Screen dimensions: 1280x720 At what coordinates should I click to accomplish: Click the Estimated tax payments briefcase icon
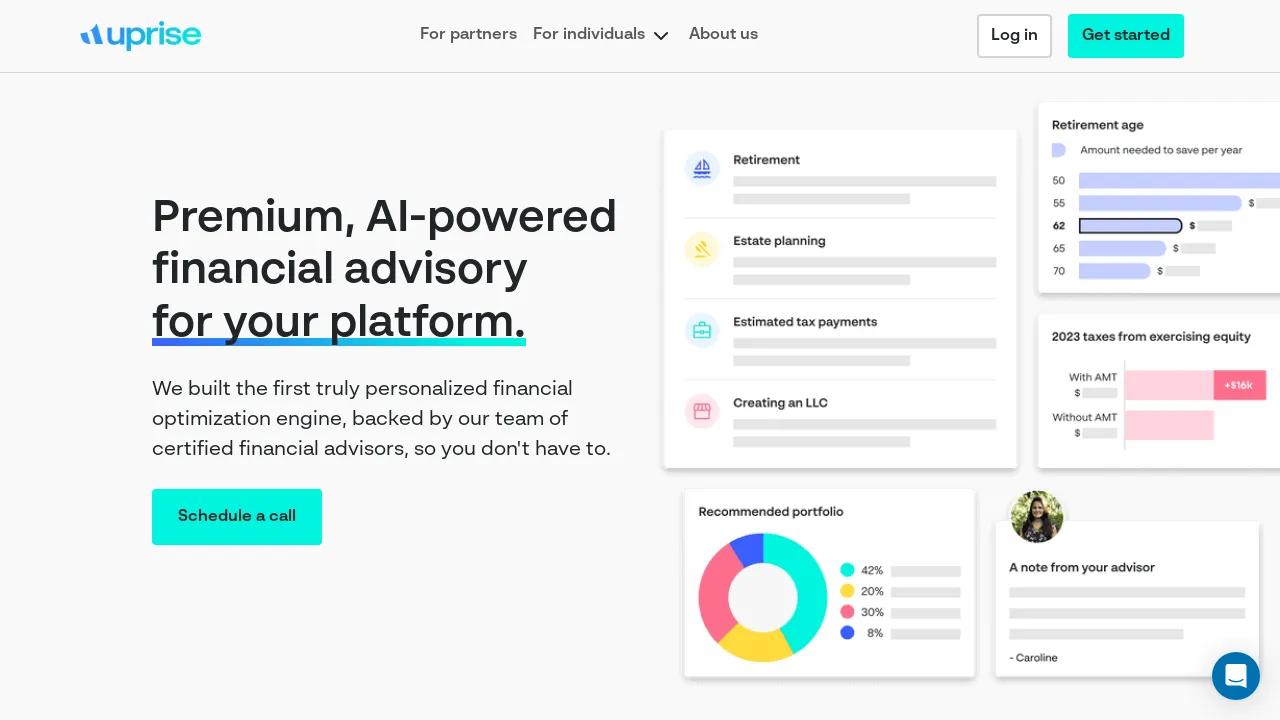[x=702, y=330]
